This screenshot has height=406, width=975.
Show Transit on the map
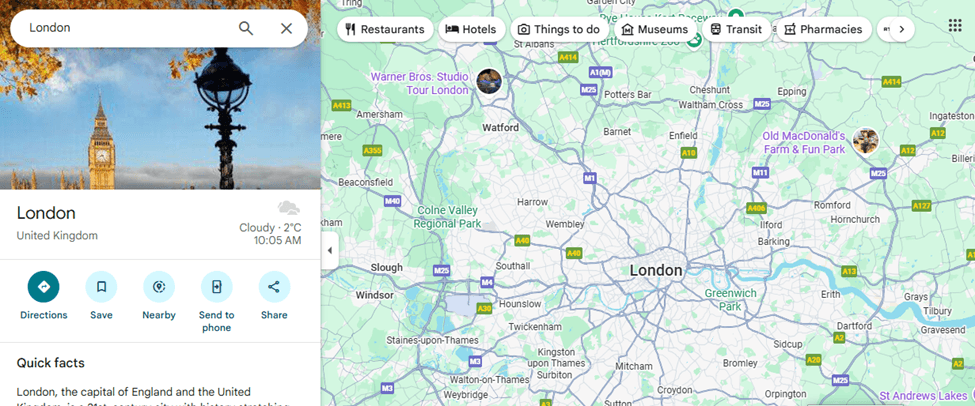736,29
